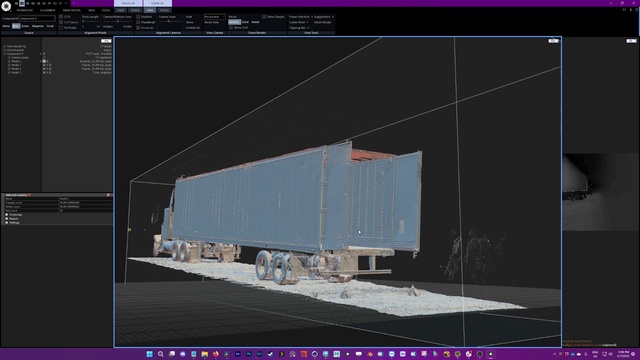640x360 pixels.
Task: Collapse the Component 0 tree node
Action: coord(4,54)
